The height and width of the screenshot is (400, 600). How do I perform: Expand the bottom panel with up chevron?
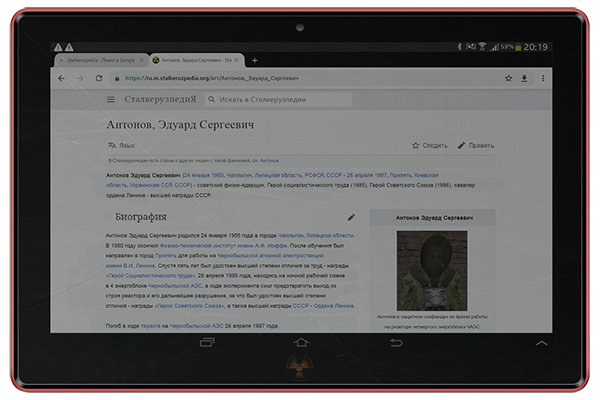point(541,343)
